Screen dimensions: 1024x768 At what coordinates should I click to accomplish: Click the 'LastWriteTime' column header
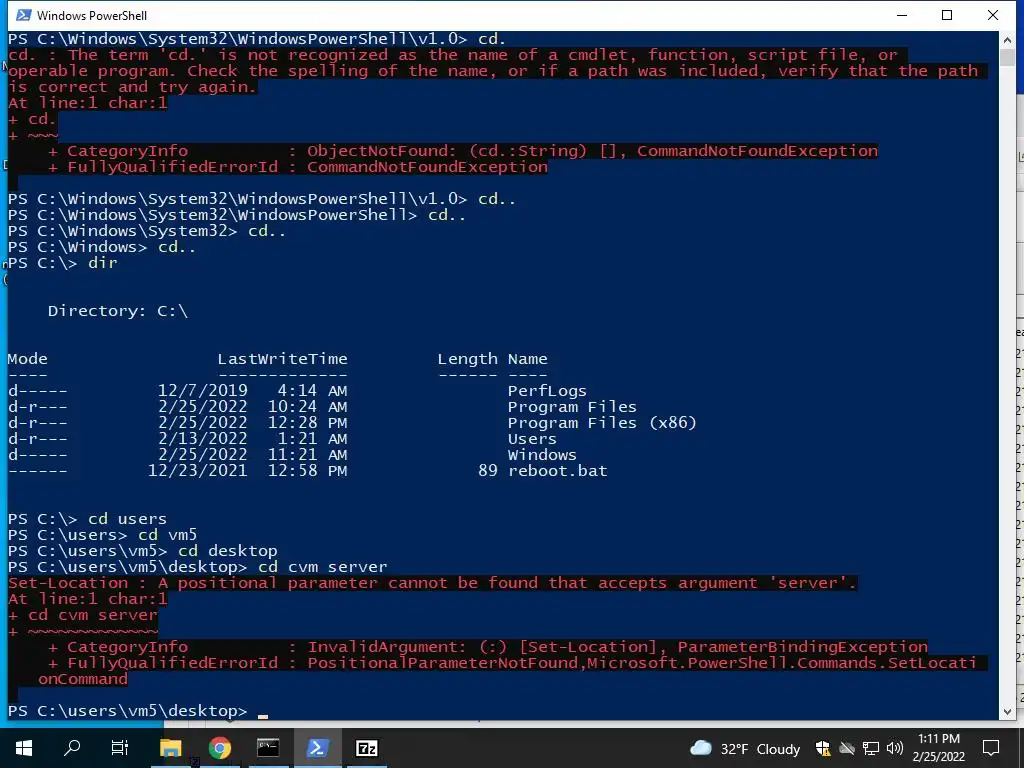[x=282, y=359]
